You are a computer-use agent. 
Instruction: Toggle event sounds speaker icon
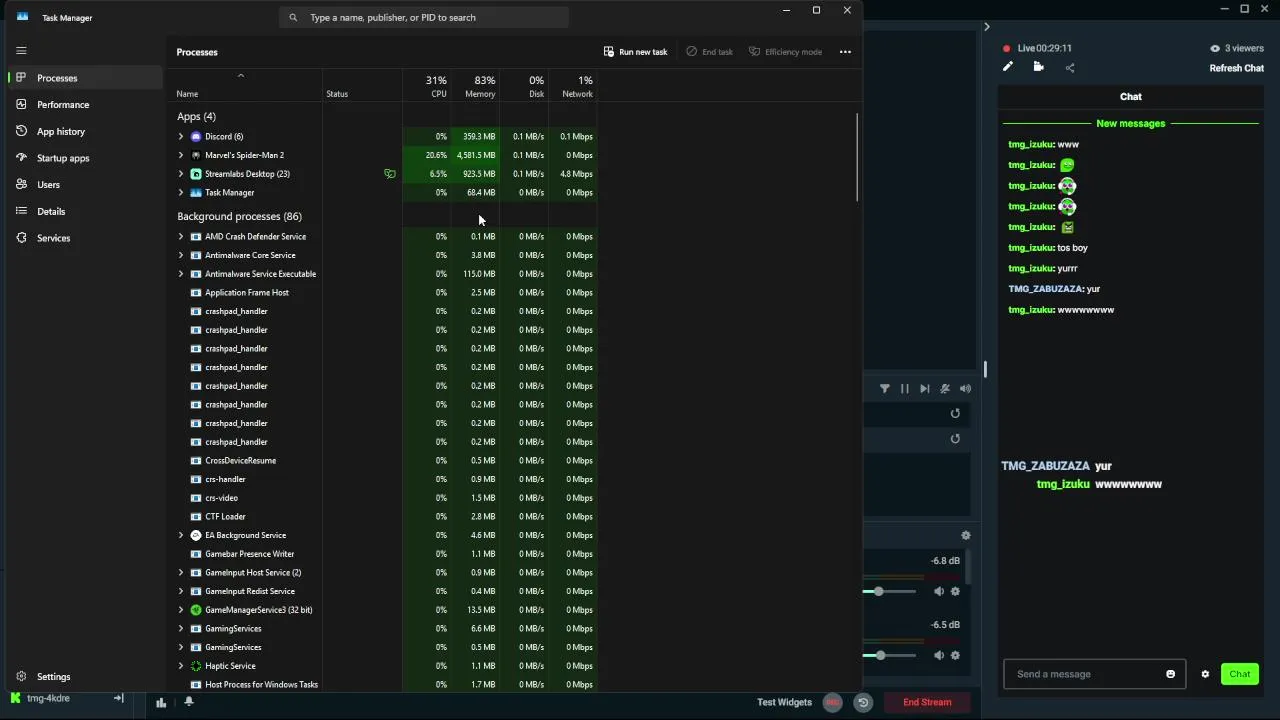pos(965,389)
